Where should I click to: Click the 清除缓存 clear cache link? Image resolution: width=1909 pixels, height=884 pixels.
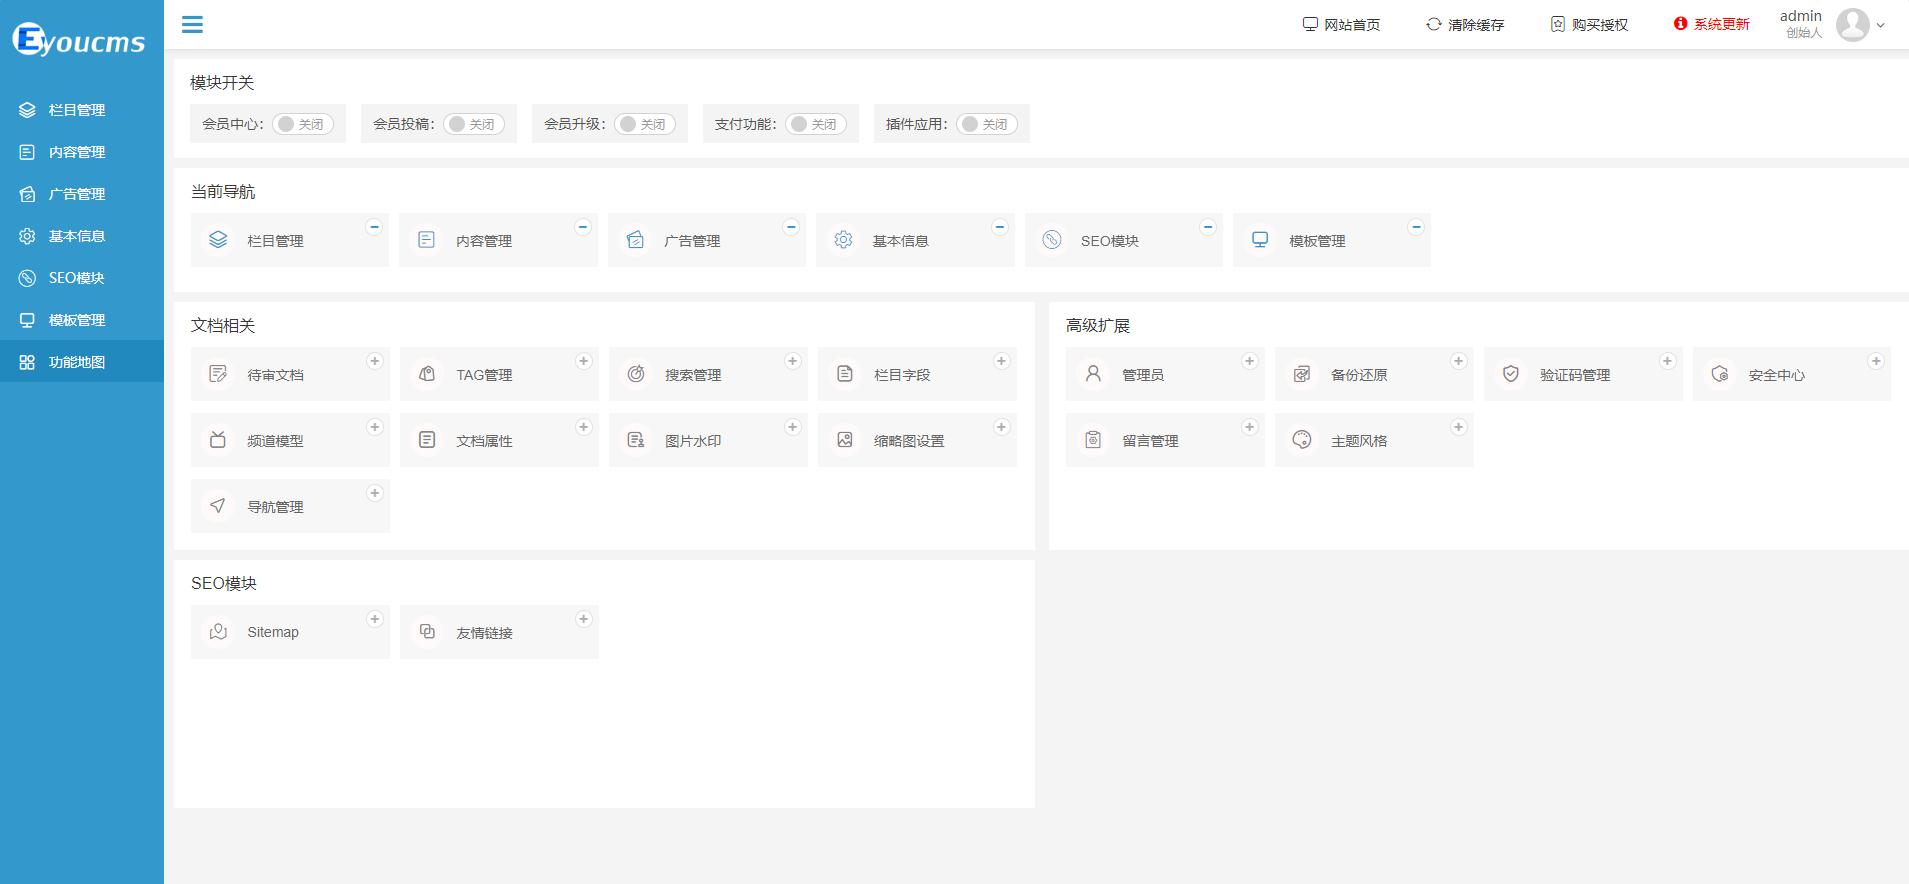[1465, 25]
